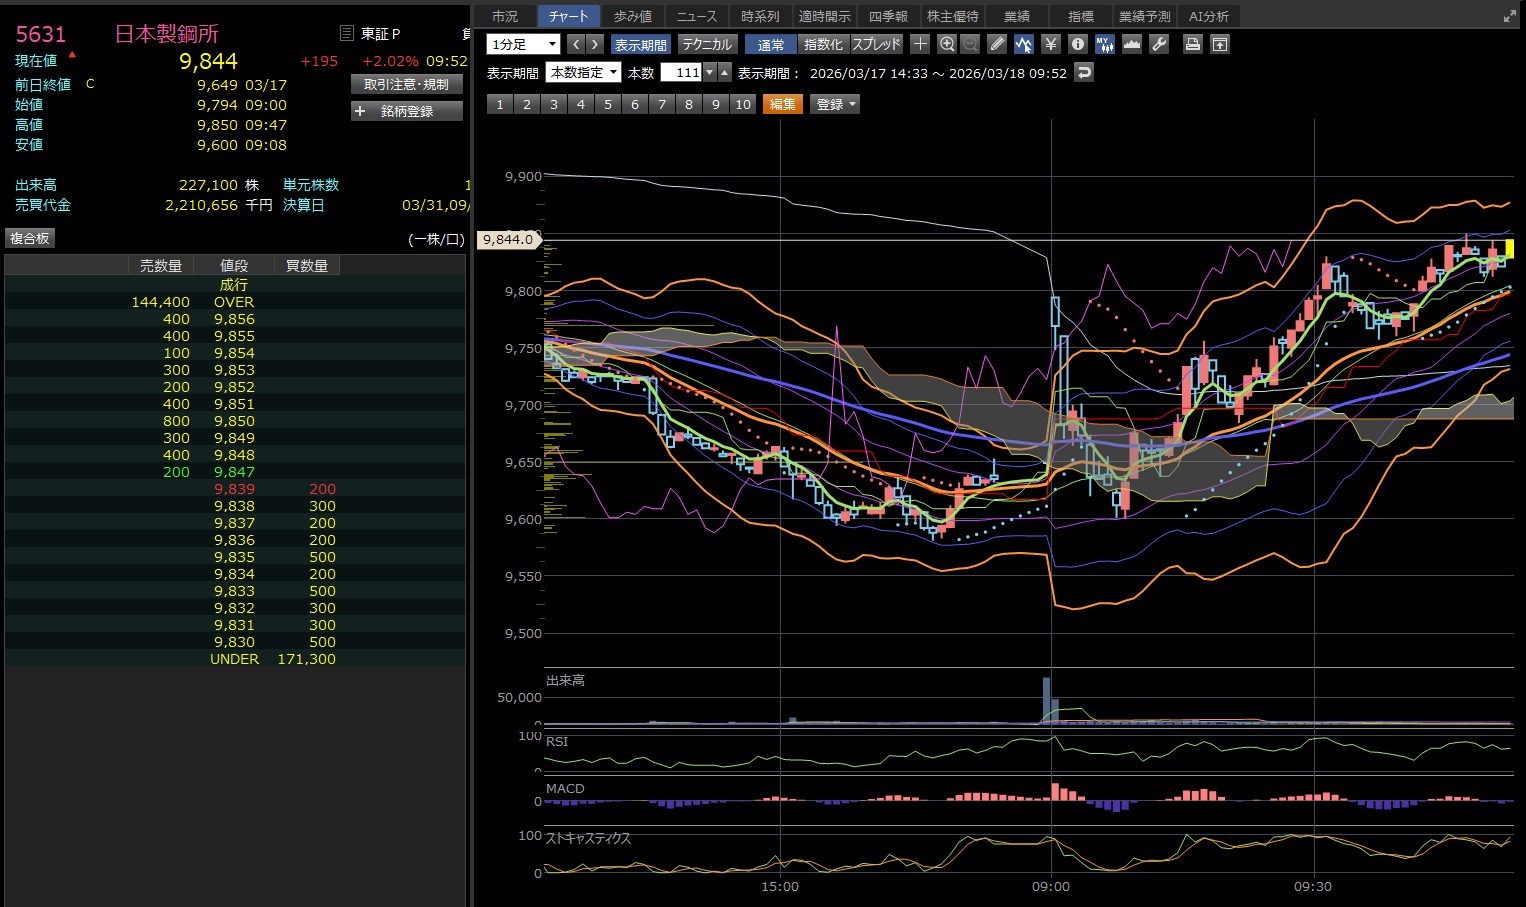Click the orange 編集 button
Image resolution: width=1526 pixels, height=907 pixels.
coord(782,104)
